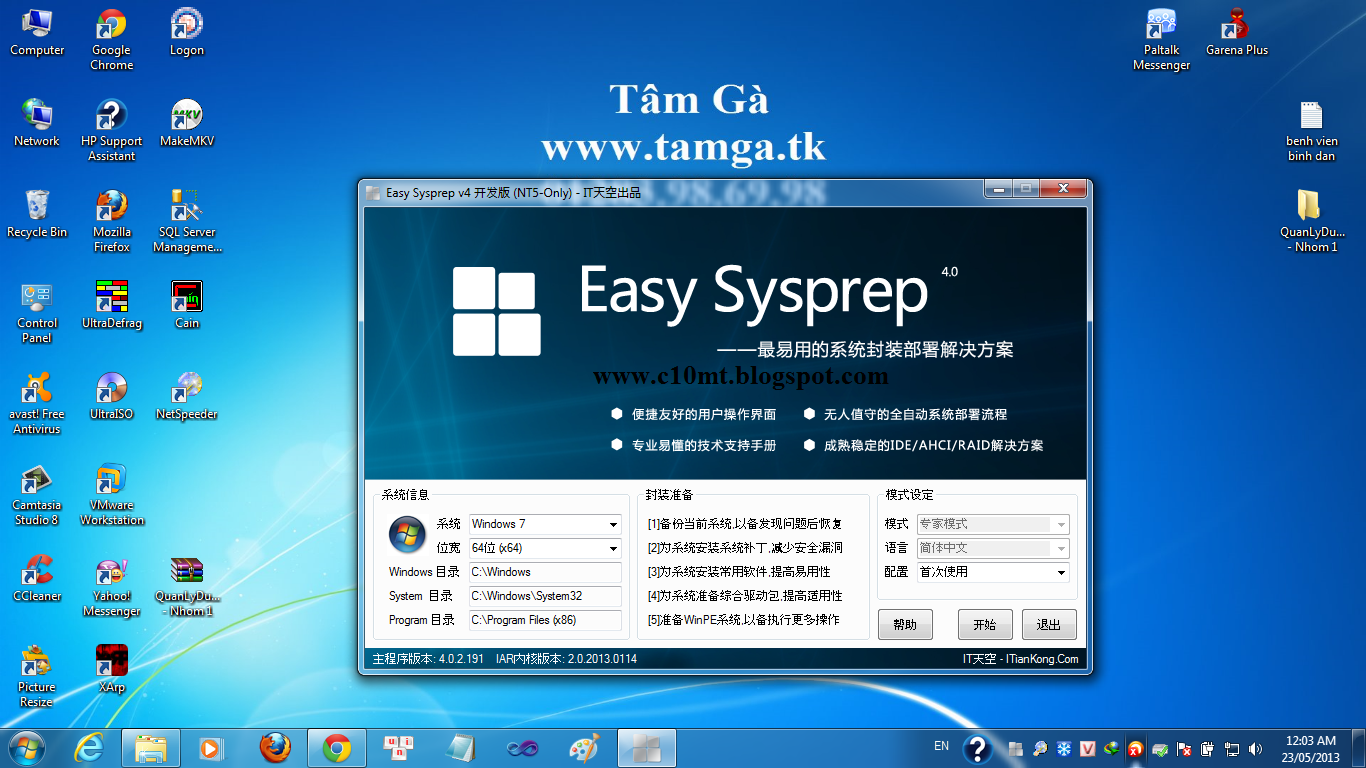Open the volume speaker tray icon
This screenshot has width=1366, height=768.
(1257, 749)
